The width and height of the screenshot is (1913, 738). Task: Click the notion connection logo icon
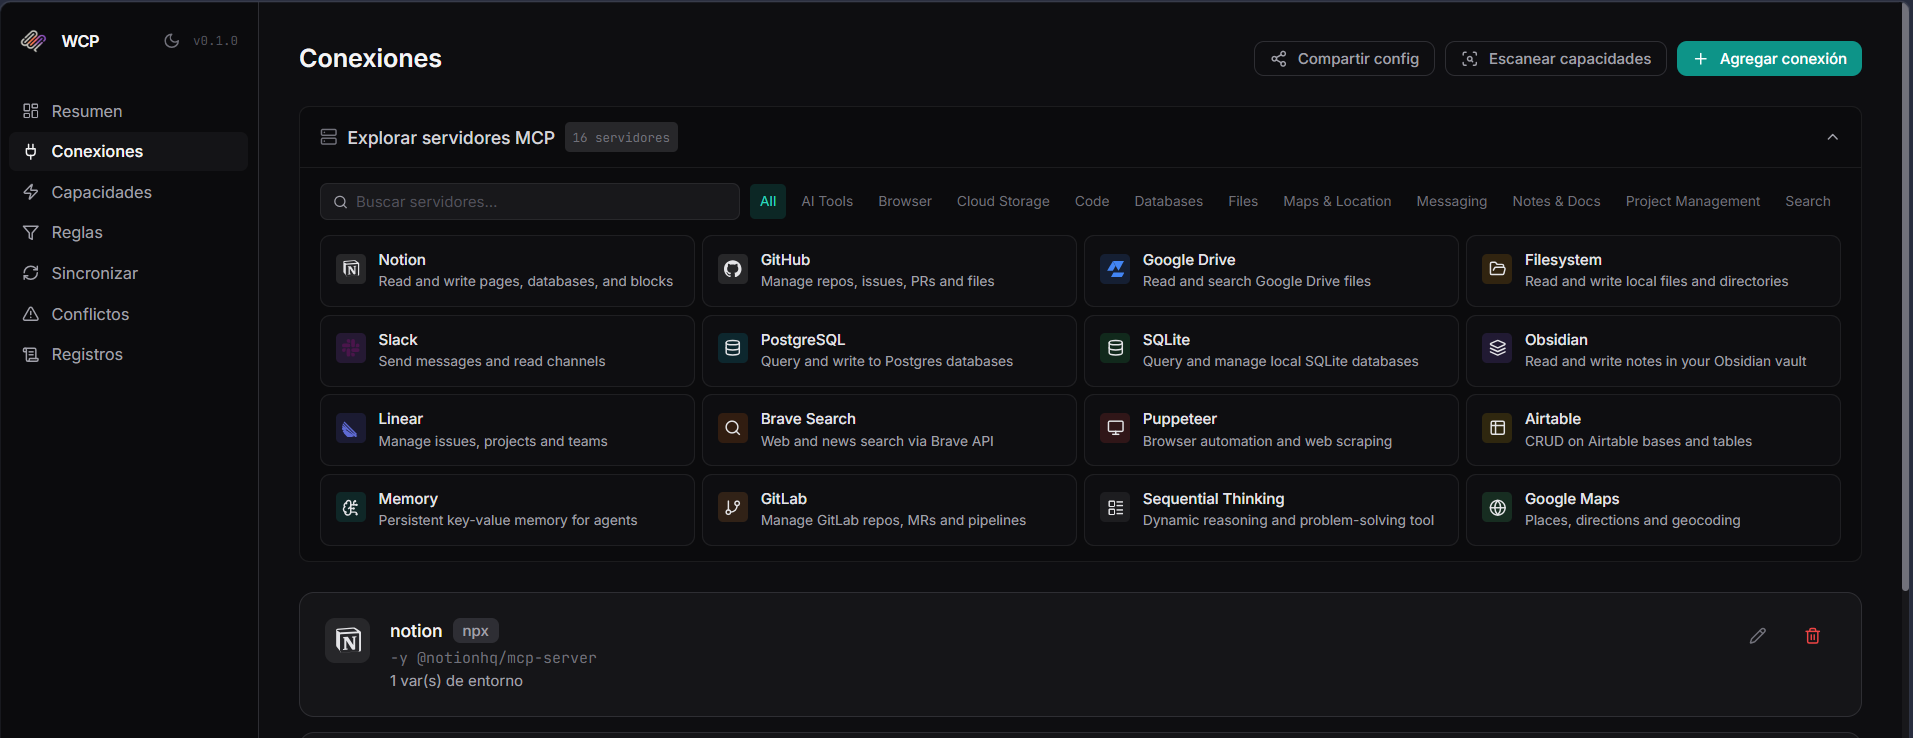[348, 640]
